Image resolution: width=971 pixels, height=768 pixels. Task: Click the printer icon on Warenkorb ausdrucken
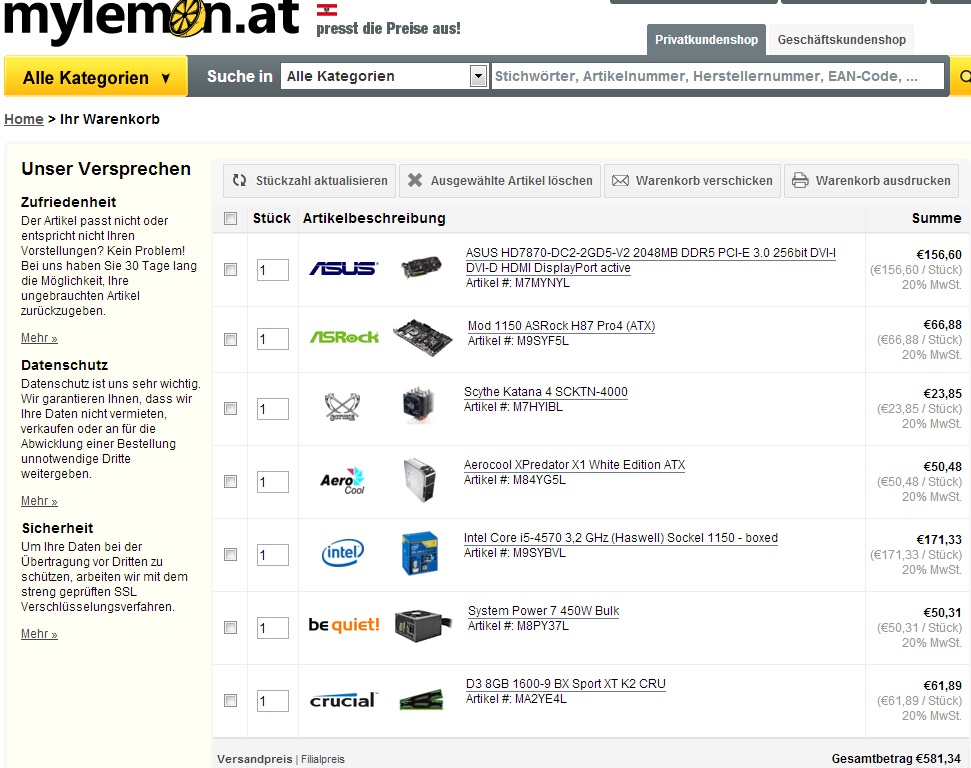click(x=800, y=180)
